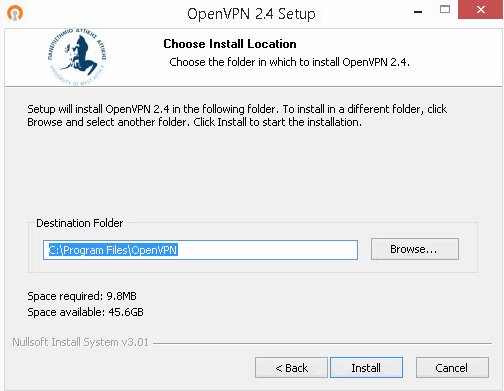Click the Nullsoft Install System v3.01 text
Screen dimensions: 504x391
[x=80, y=342]
